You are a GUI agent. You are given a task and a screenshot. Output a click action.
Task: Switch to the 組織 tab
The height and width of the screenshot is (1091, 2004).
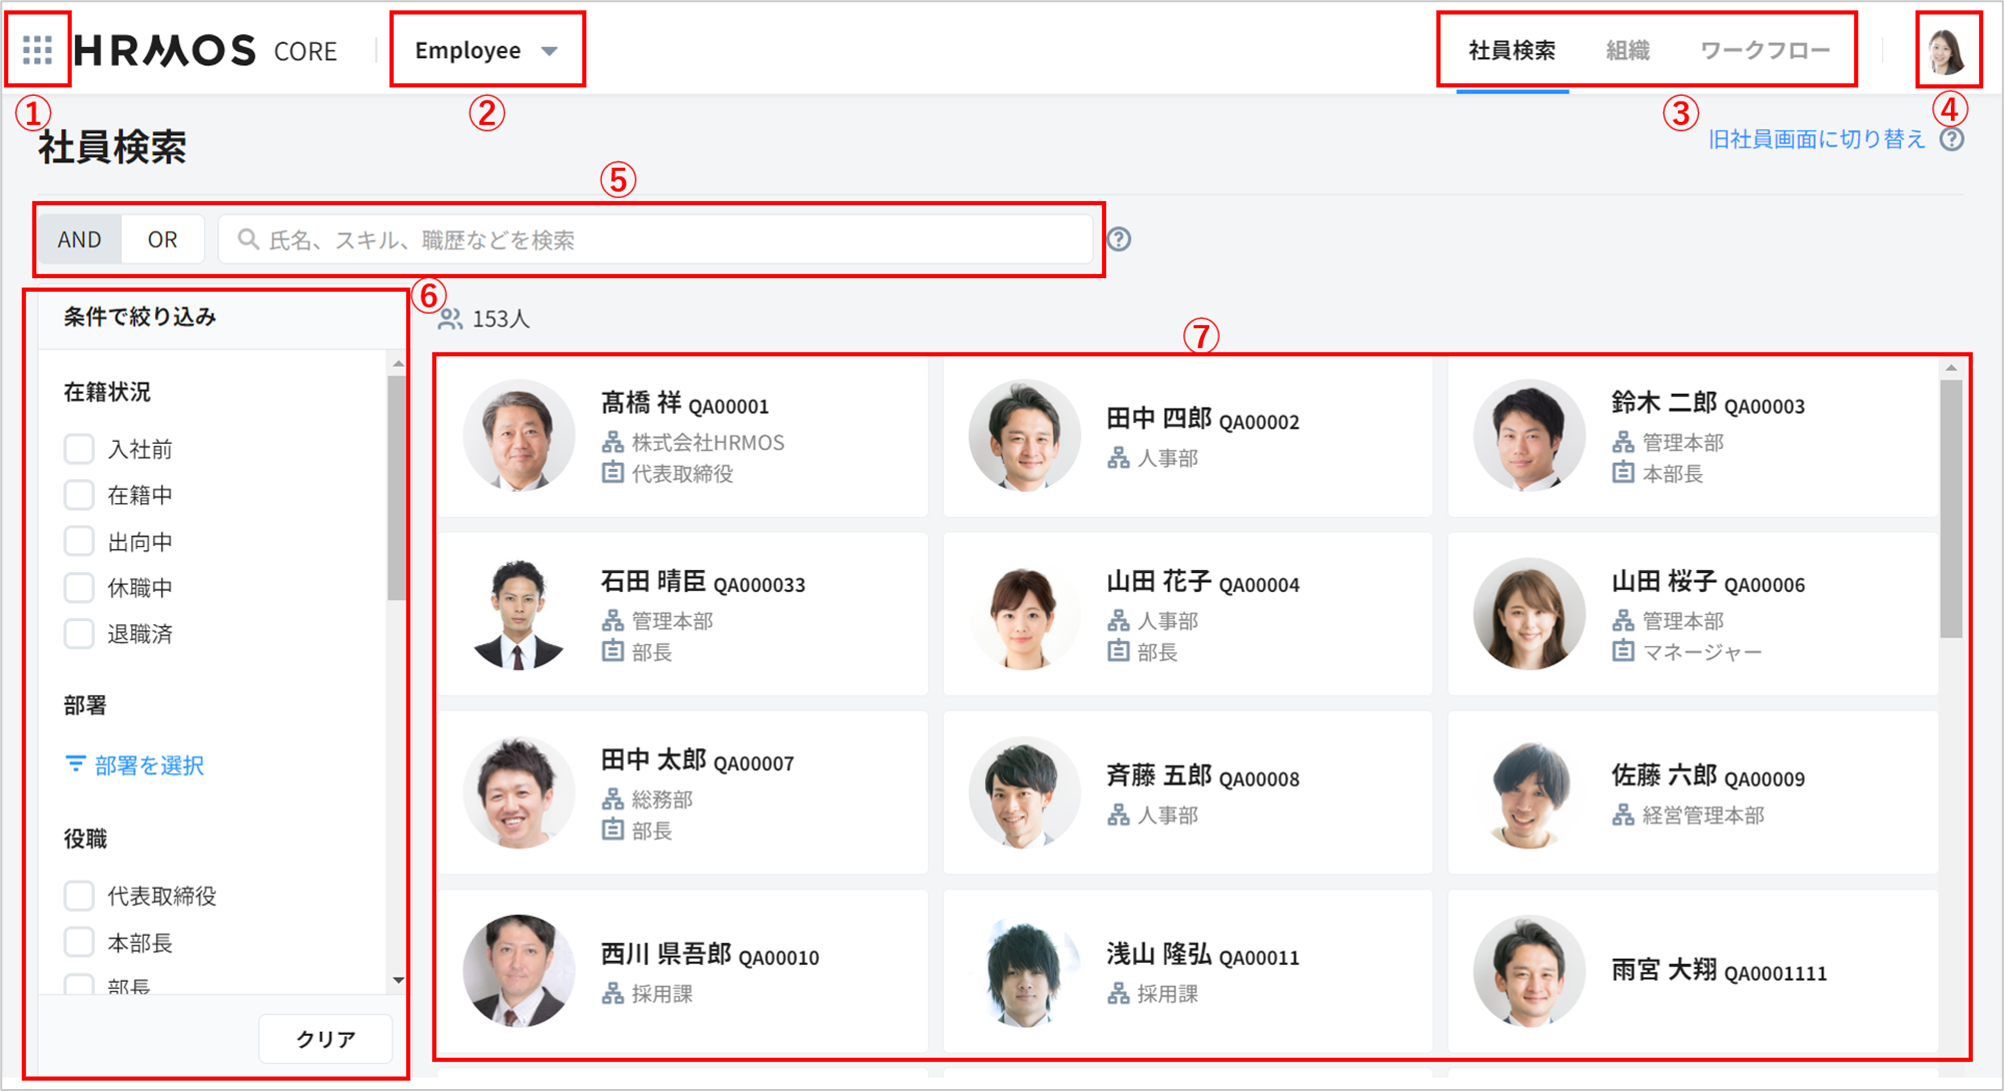(x=1627, y=50)
